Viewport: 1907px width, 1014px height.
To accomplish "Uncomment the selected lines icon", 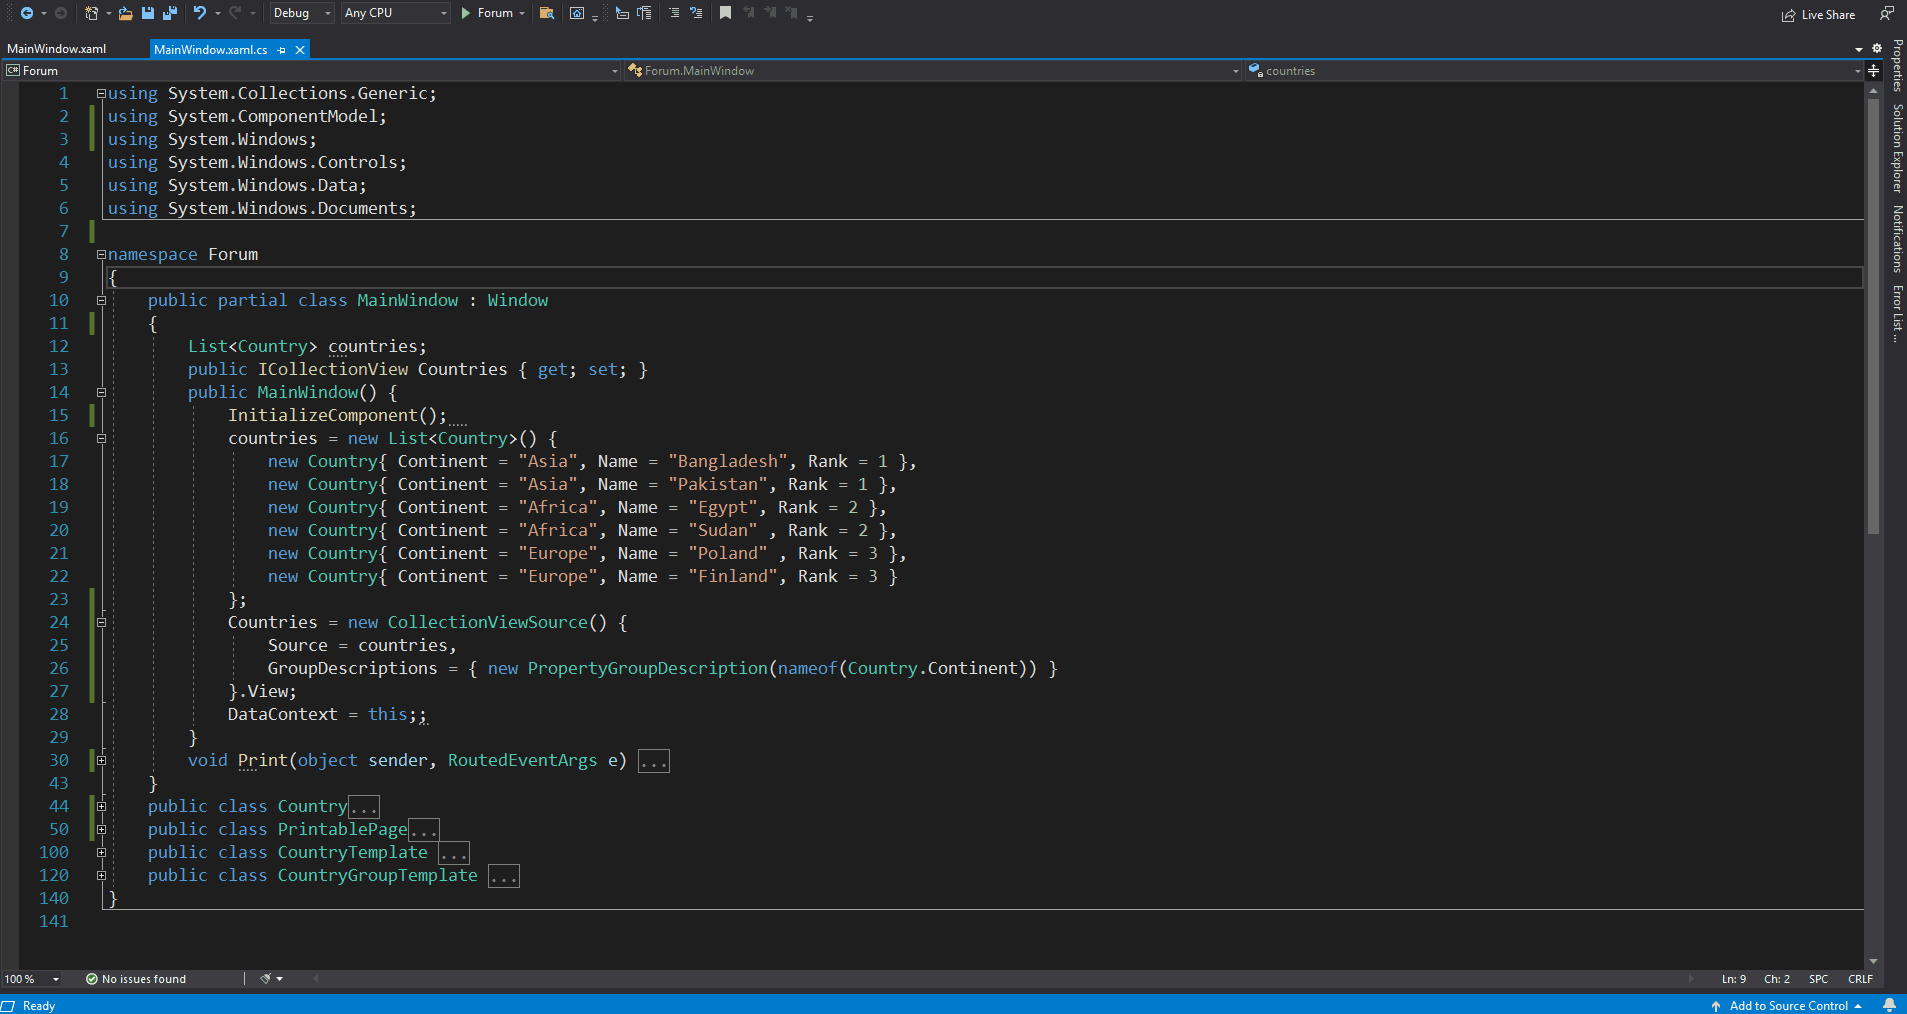I will (x=696, y=13).
